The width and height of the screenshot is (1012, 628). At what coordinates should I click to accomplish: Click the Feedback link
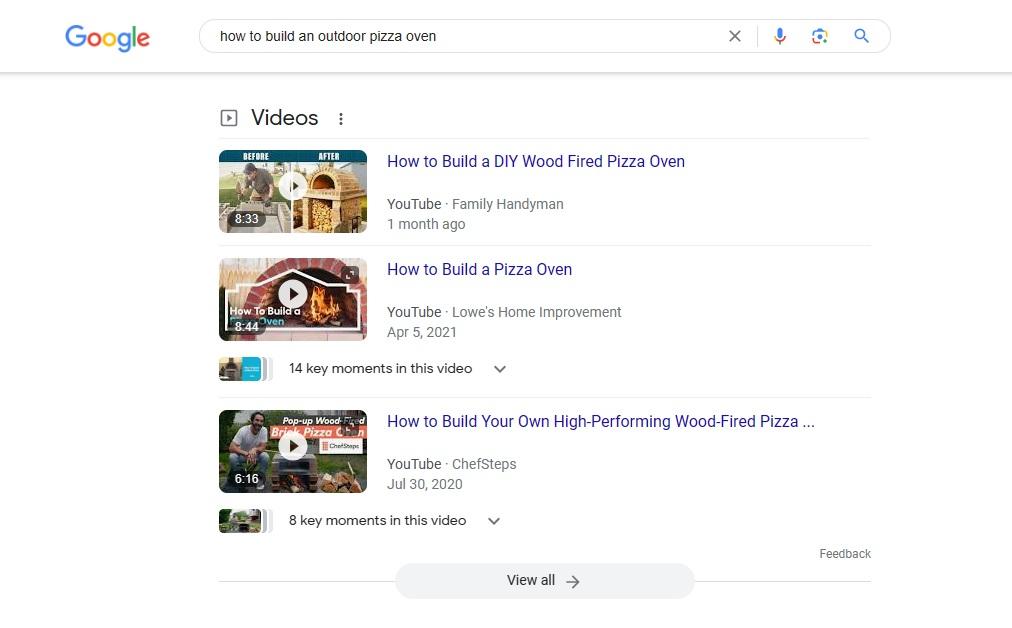click(844, 554)
